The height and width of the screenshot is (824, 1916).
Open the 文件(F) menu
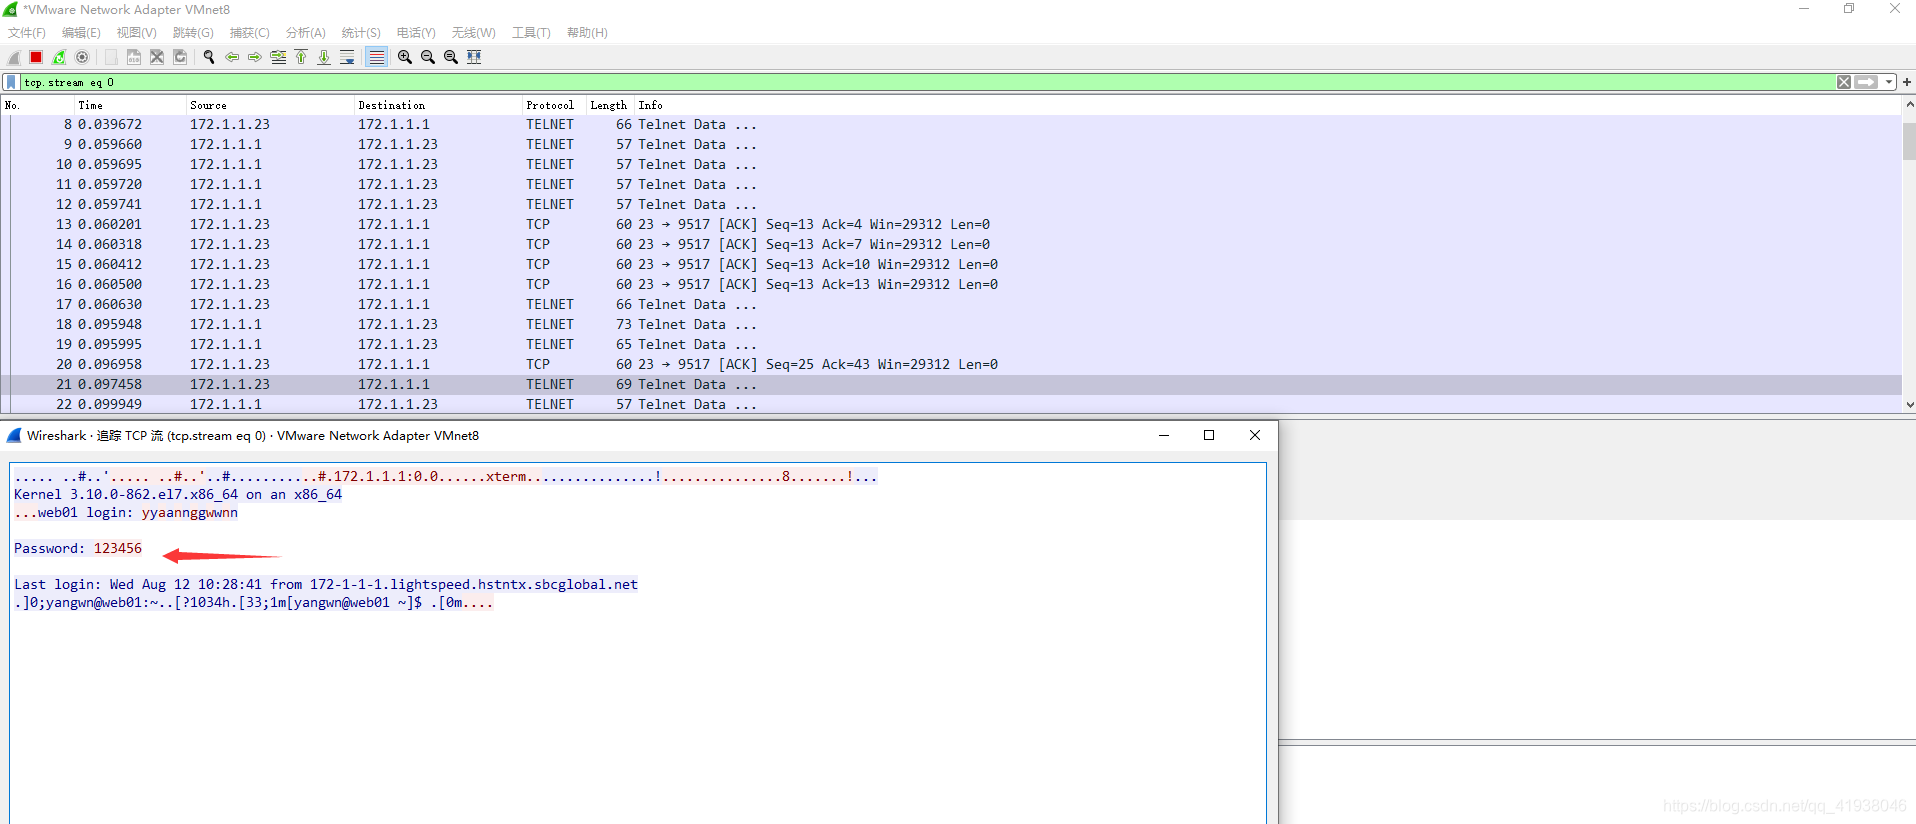pyautogui.click(x=27, y=33)
